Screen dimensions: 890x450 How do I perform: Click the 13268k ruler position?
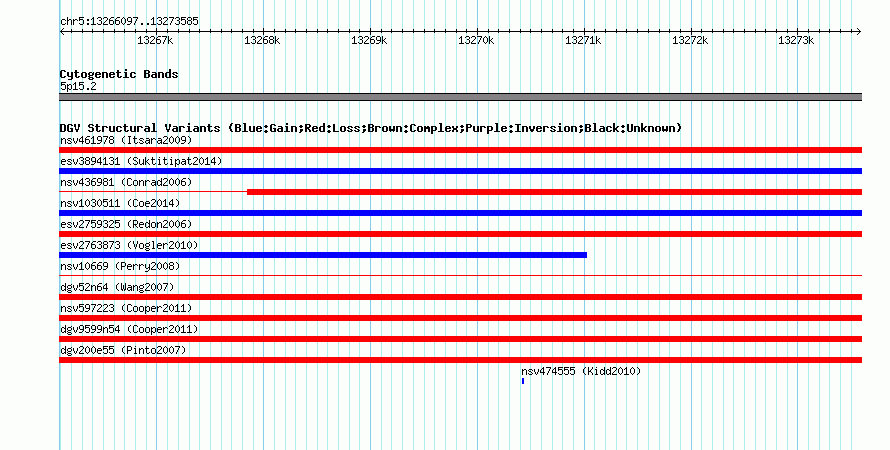point(262,40)
